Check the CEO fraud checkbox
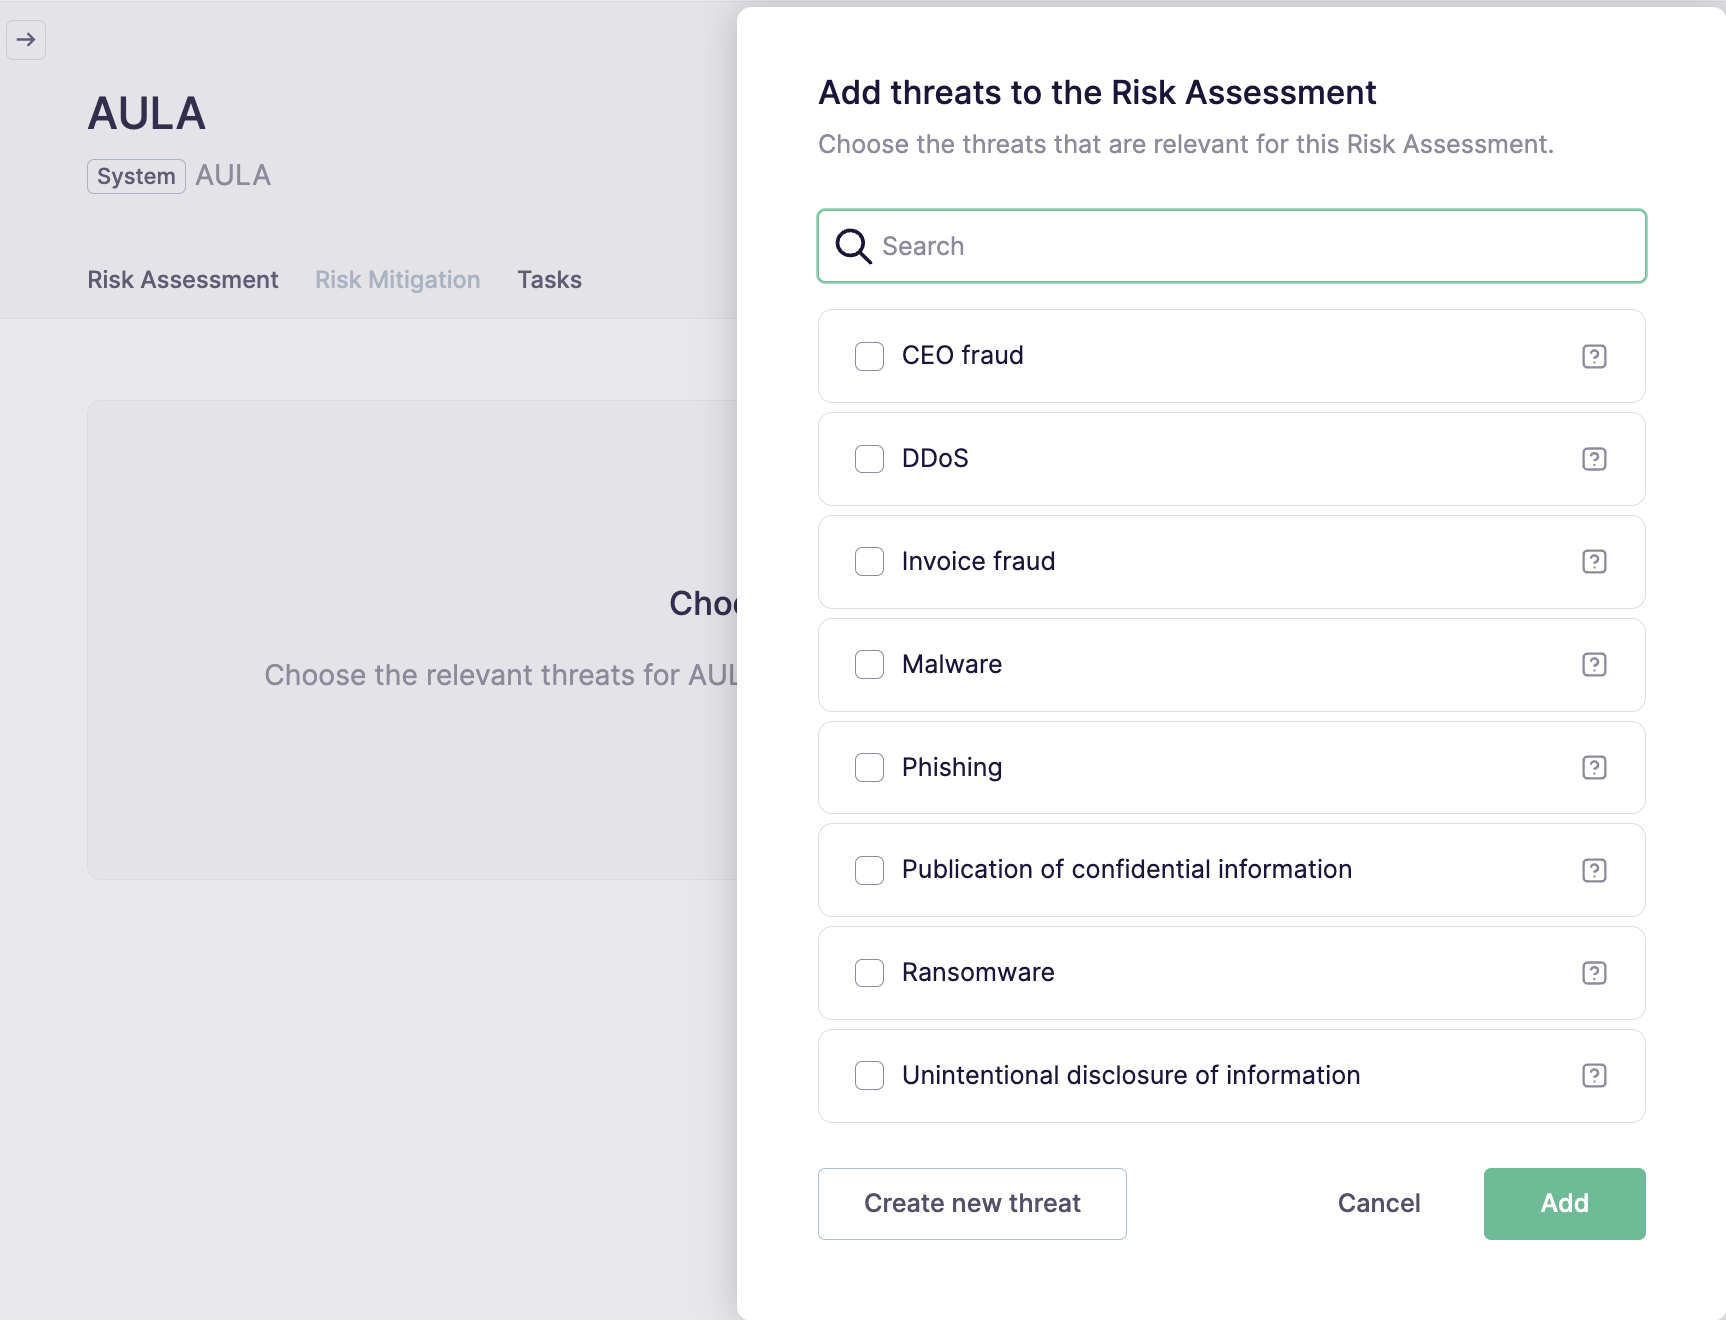Viewport: 1726px width, 1320px height. 869,356
